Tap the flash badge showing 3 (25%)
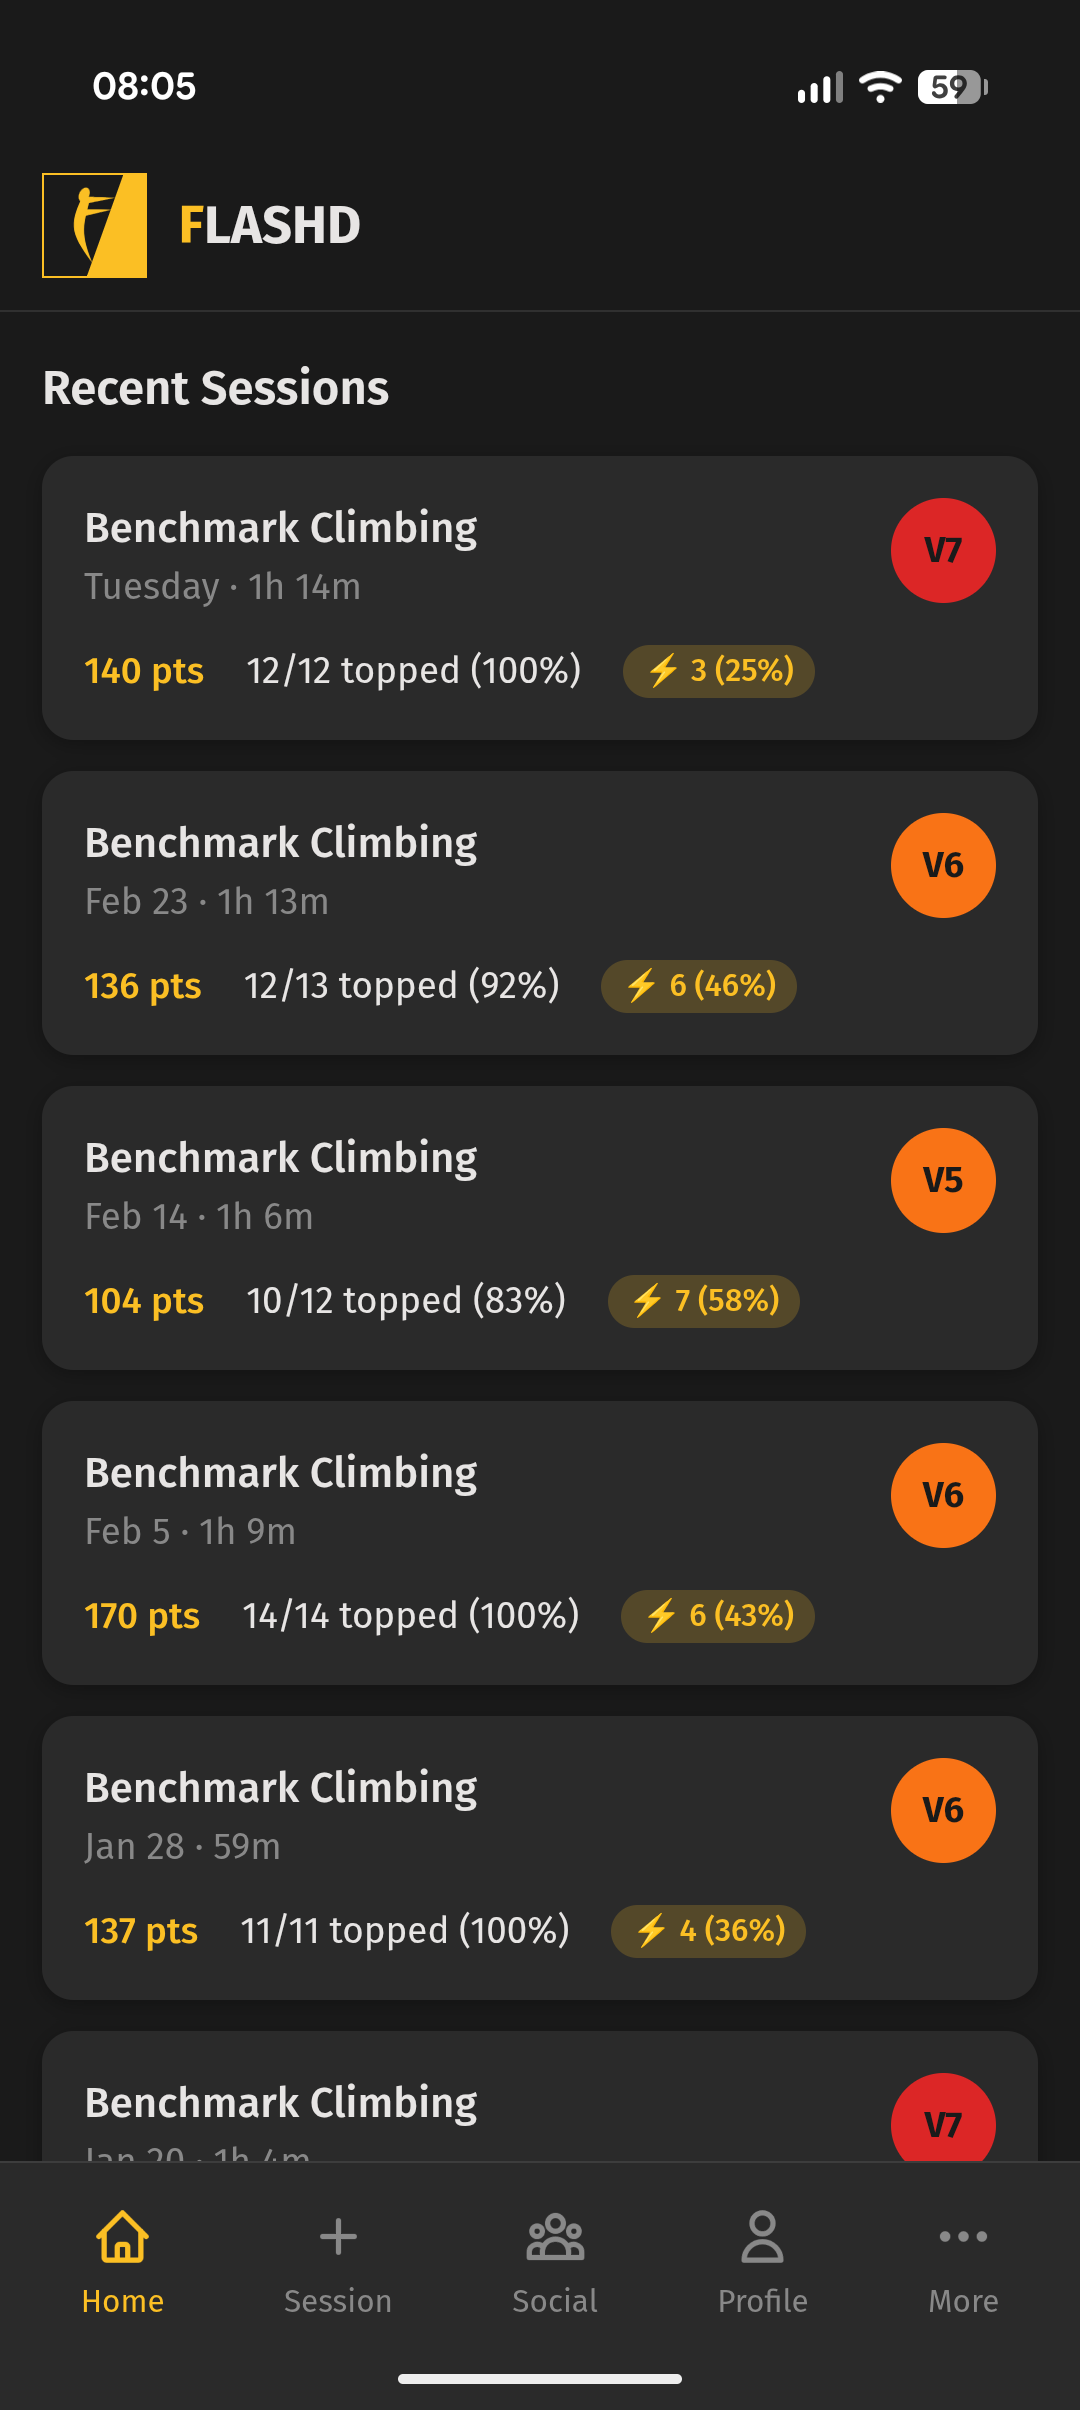The image size is (1080, 2410). [718, 670]
